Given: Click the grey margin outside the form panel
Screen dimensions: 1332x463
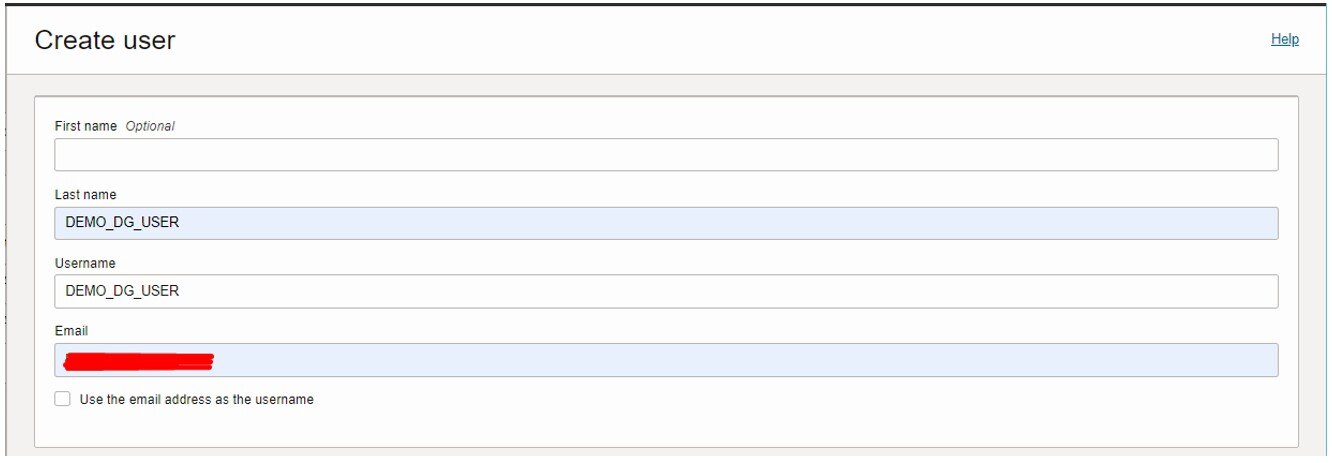Looking at the screenshot, I should (1313, 270).
